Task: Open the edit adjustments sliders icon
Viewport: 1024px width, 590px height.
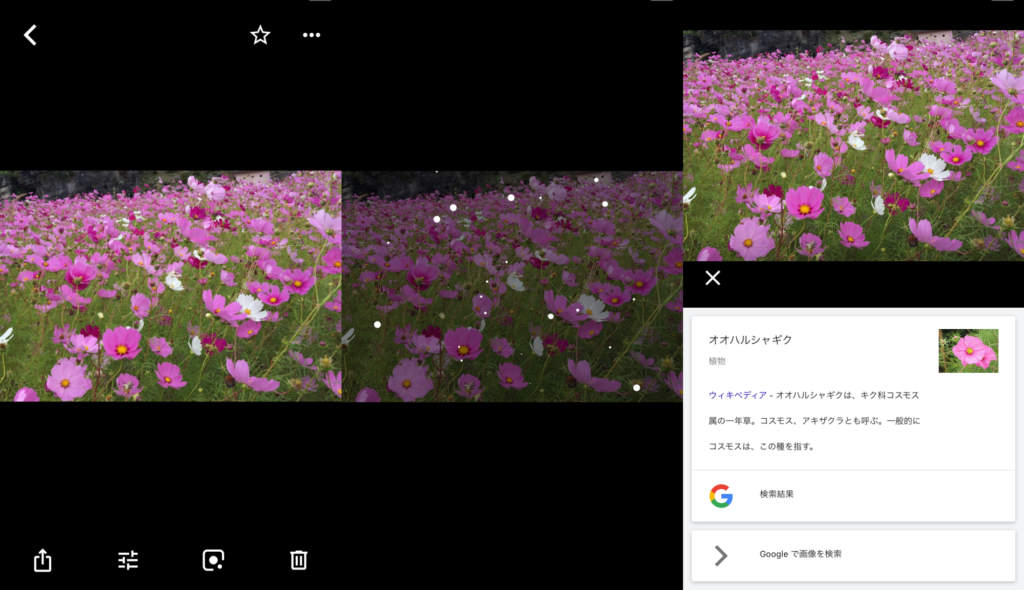Action: tap(128, 560)
